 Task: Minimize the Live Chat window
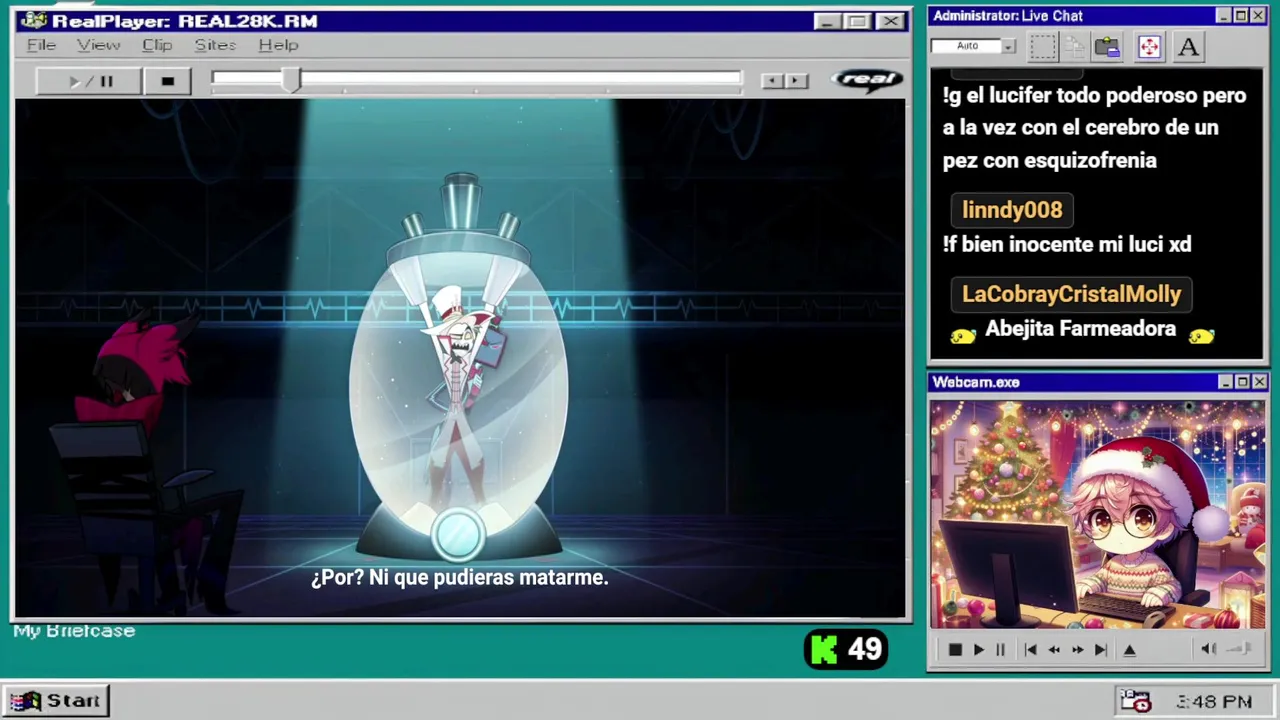coord(1224,16)
